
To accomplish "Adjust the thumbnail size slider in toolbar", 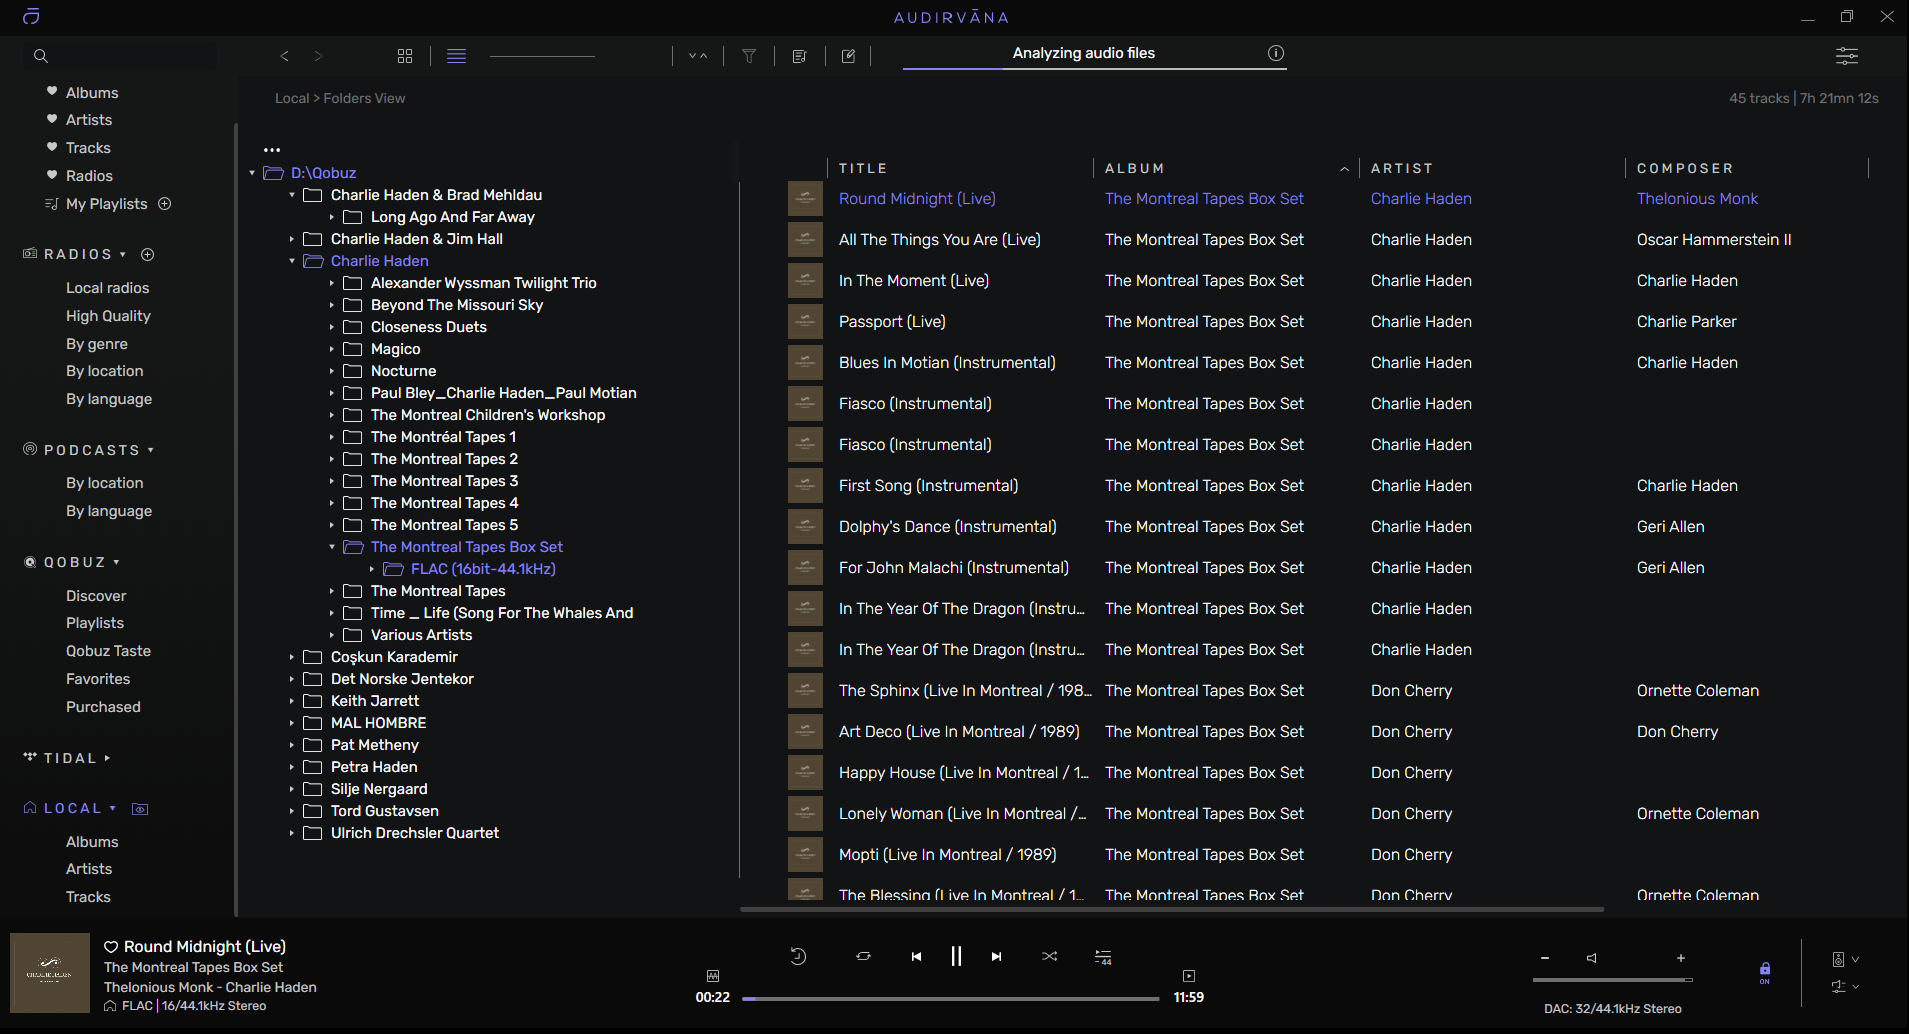I will [x=542, y=56].
